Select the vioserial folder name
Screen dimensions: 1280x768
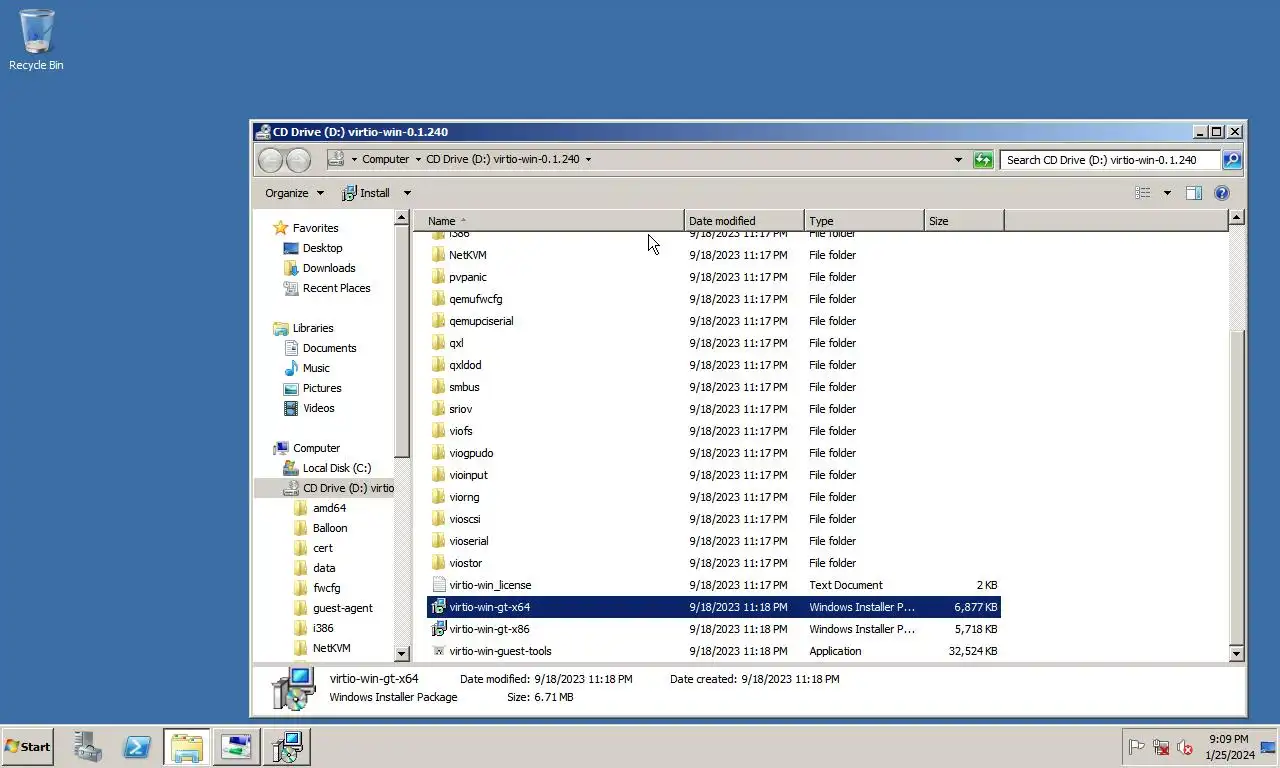click(469, 541)
